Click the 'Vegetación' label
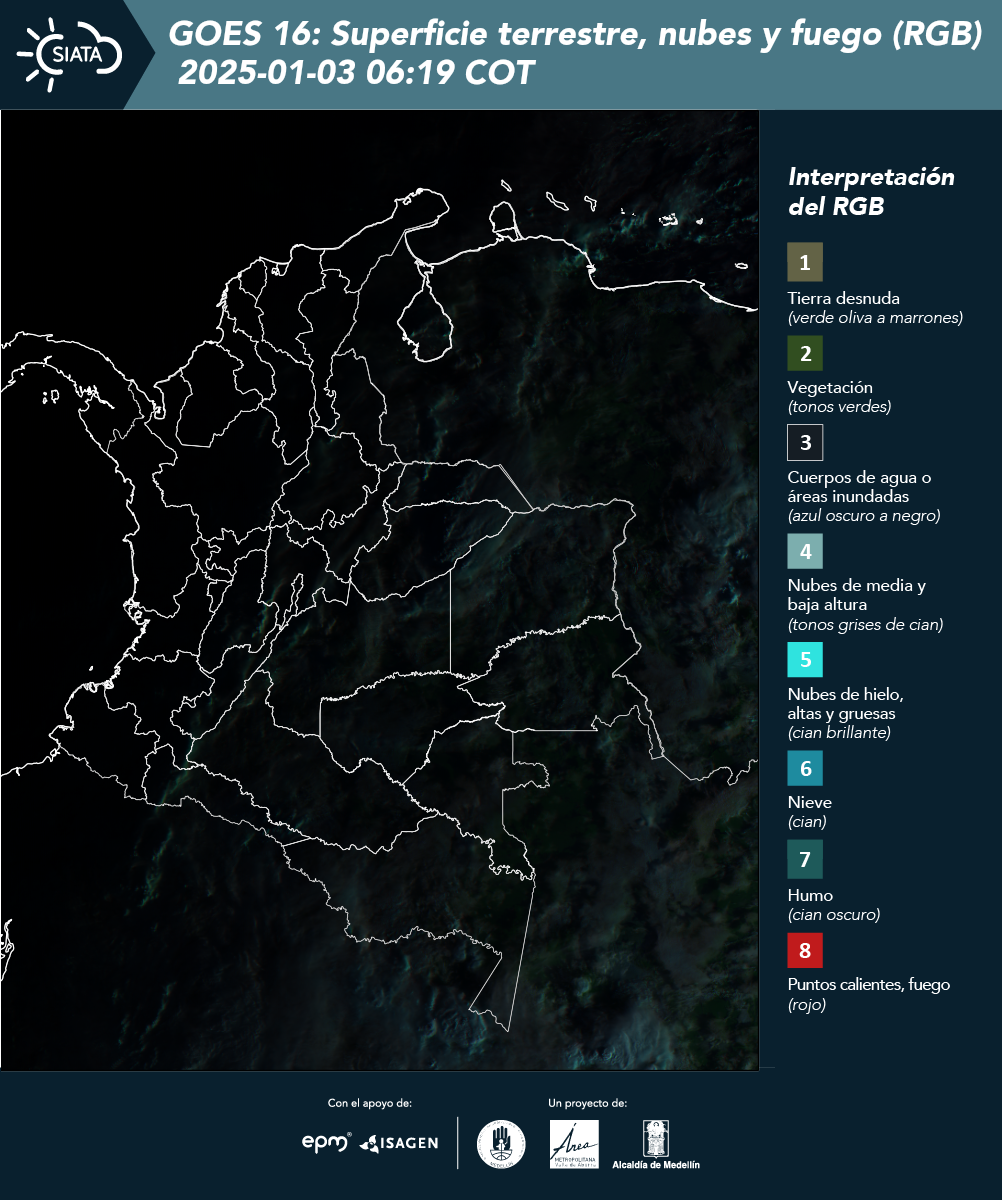The height and width of the screenshot is (1200, 1002). 830,387
